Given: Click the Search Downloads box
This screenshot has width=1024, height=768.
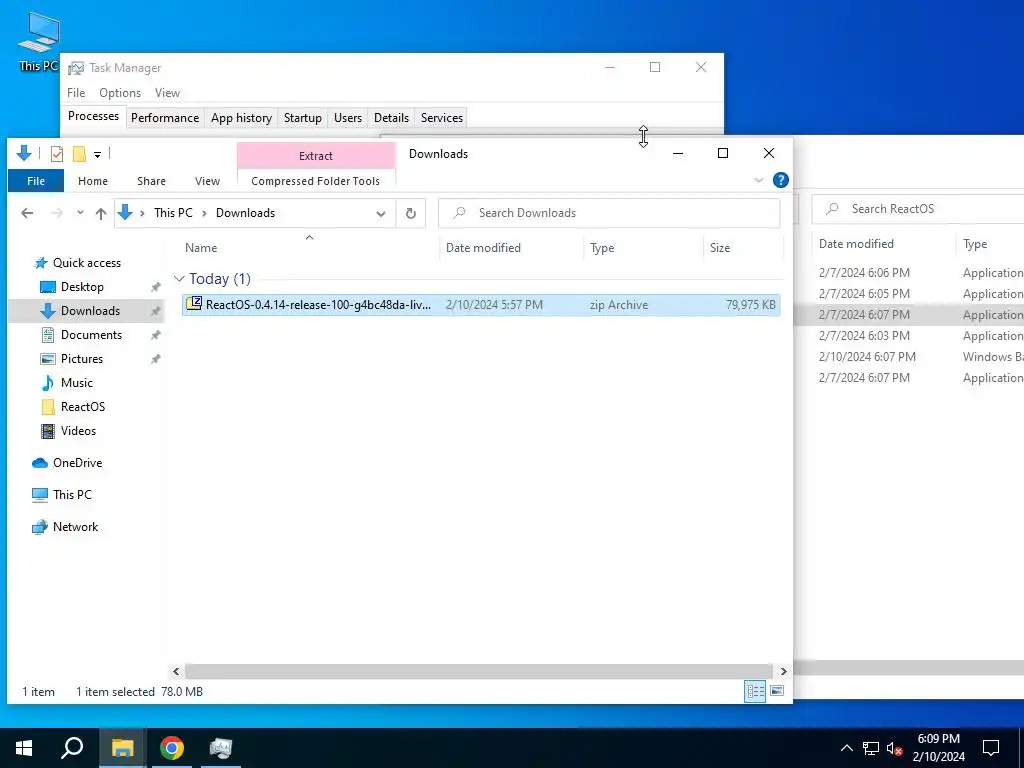Looking at the screenshot, I should 609,213.
